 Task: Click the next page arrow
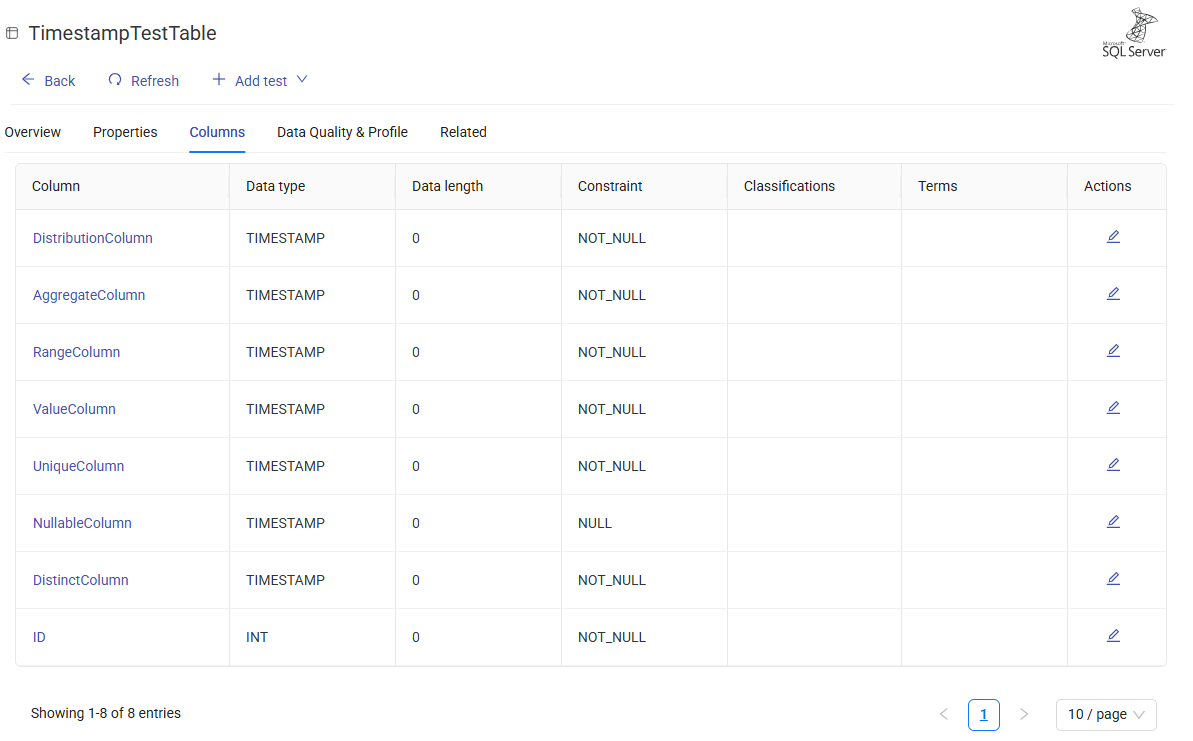1023,714
